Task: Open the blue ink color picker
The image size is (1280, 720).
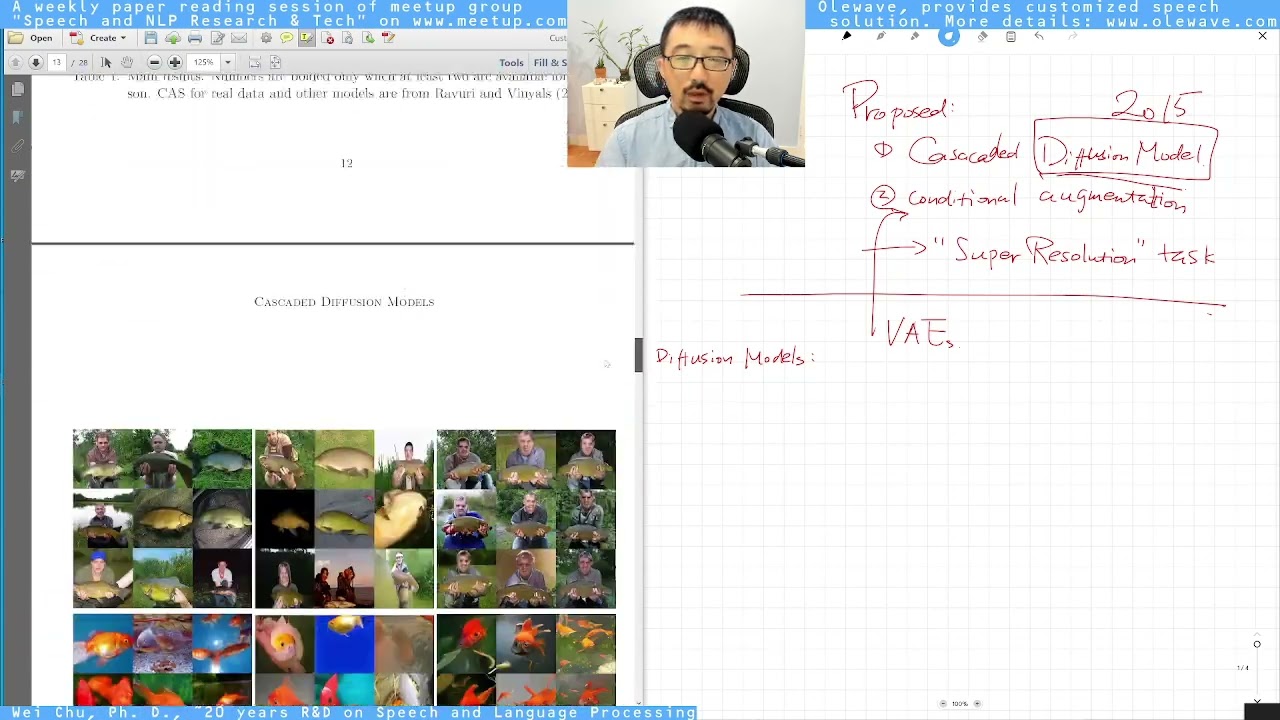Action: pos(949,37)
